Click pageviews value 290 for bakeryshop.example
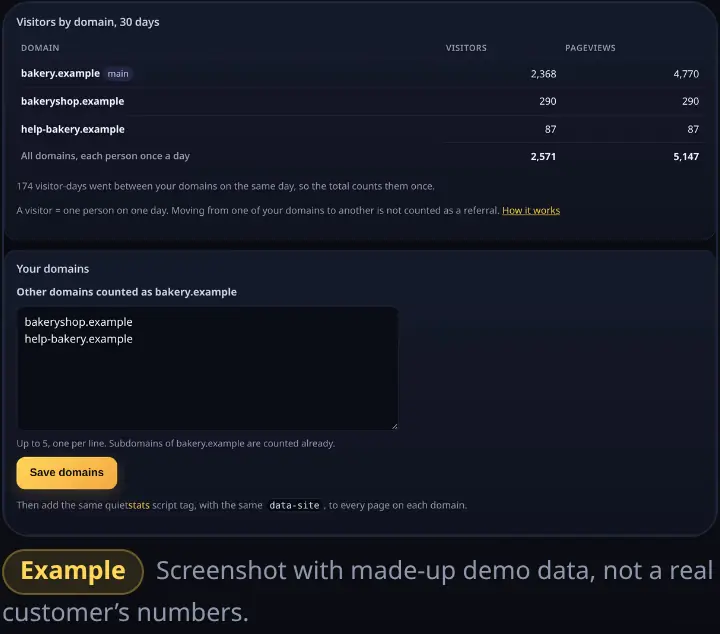Viewport: 720px width, 634px height. [x=690, y=101]
